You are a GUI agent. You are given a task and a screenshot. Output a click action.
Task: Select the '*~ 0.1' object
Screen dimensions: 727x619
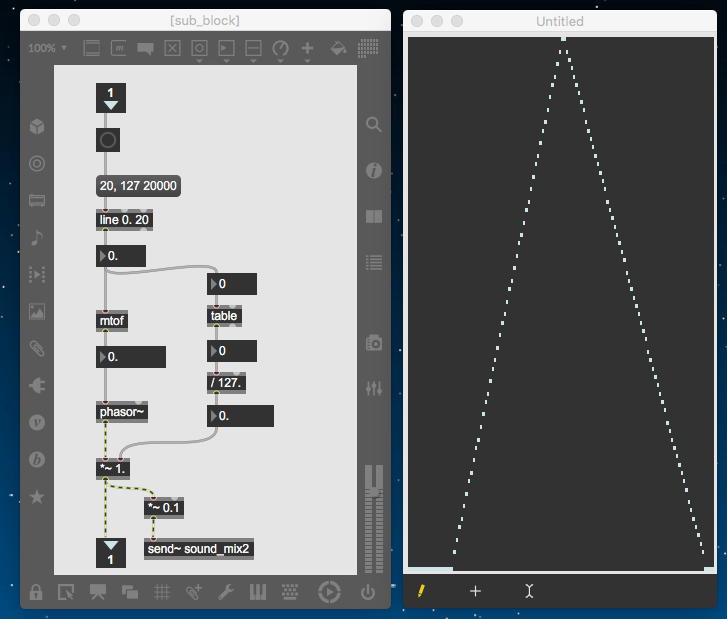164,508
